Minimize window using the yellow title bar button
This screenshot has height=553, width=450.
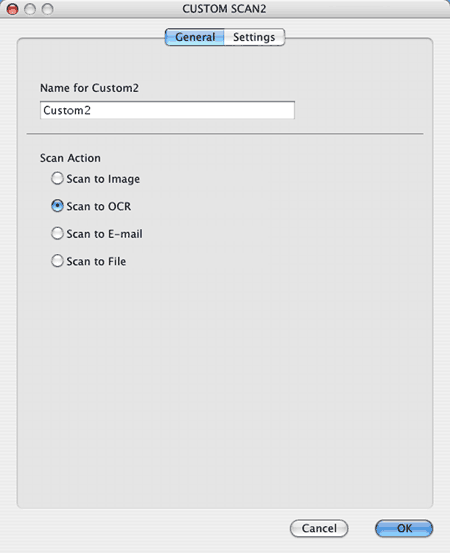30,9
